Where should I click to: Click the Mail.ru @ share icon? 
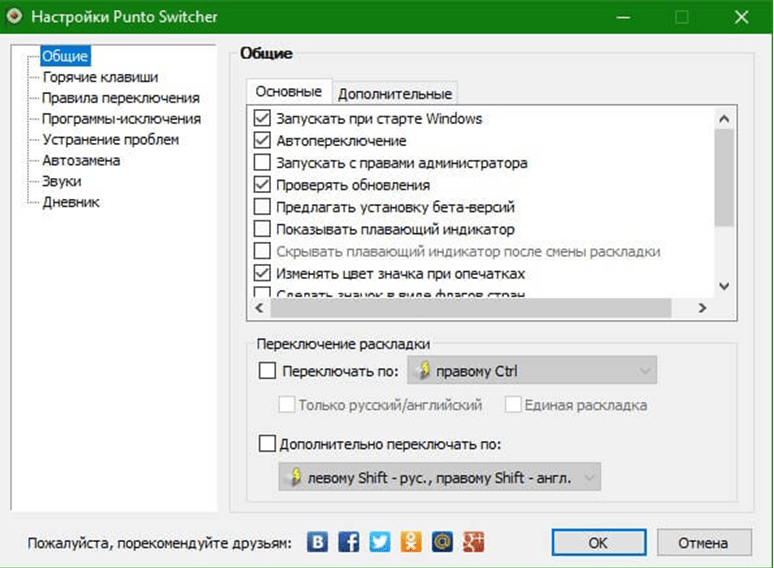[x=442, y=542]
